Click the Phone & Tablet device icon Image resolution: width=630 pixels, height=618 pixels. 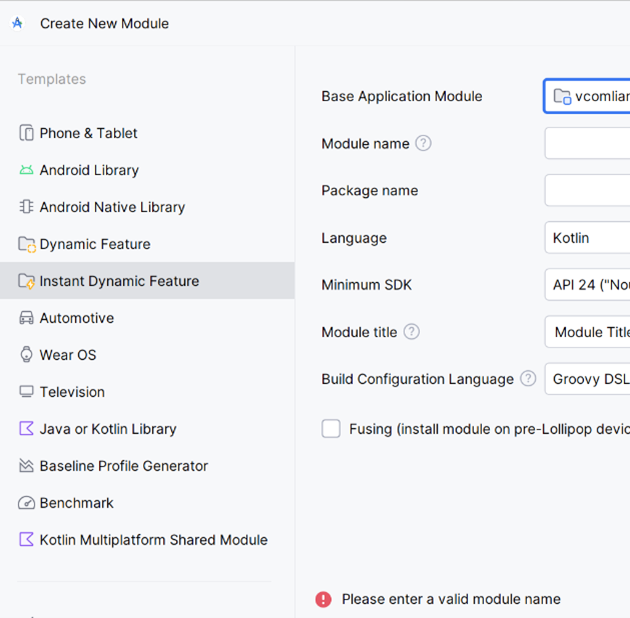point(27,133)
